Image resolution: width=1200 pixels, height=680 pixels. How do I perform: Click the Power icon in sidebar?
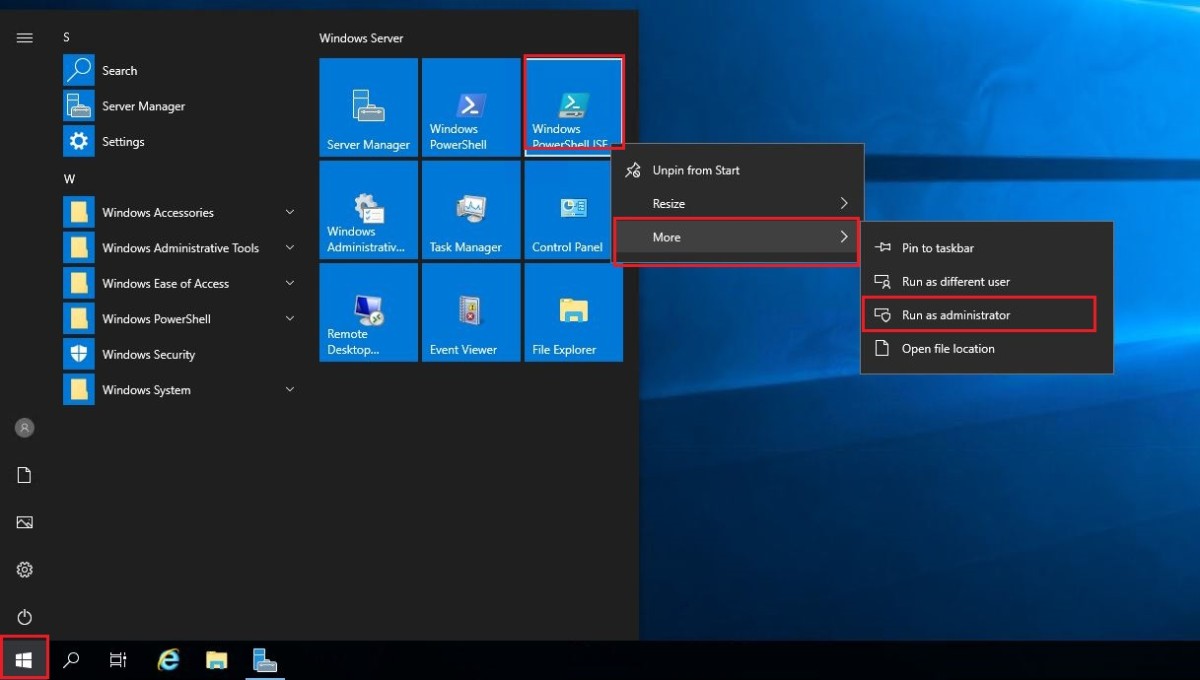point(25,617)
